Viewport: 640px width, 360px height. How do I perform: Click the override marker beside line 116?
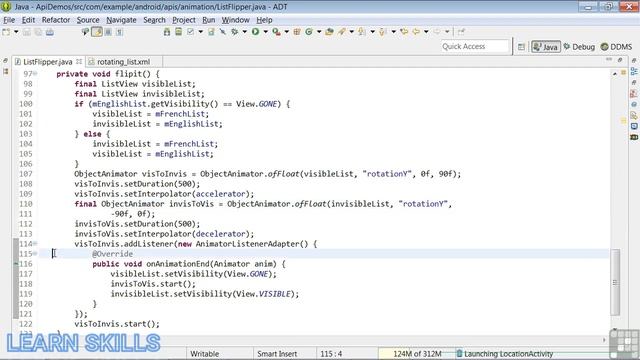16,264
